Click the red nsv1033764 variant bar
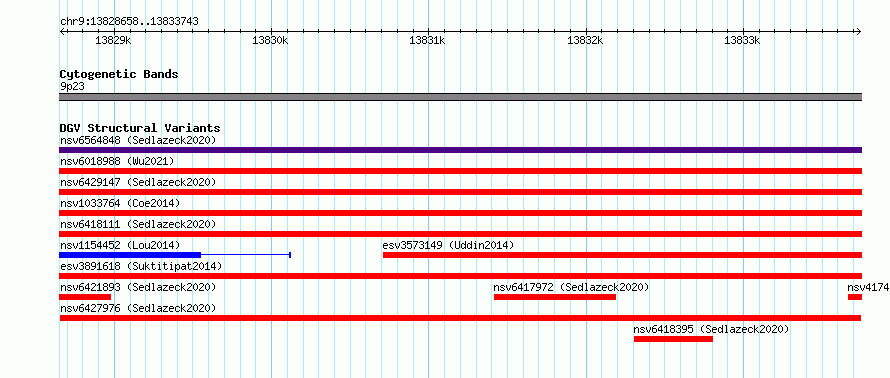 tap(460, 213)
